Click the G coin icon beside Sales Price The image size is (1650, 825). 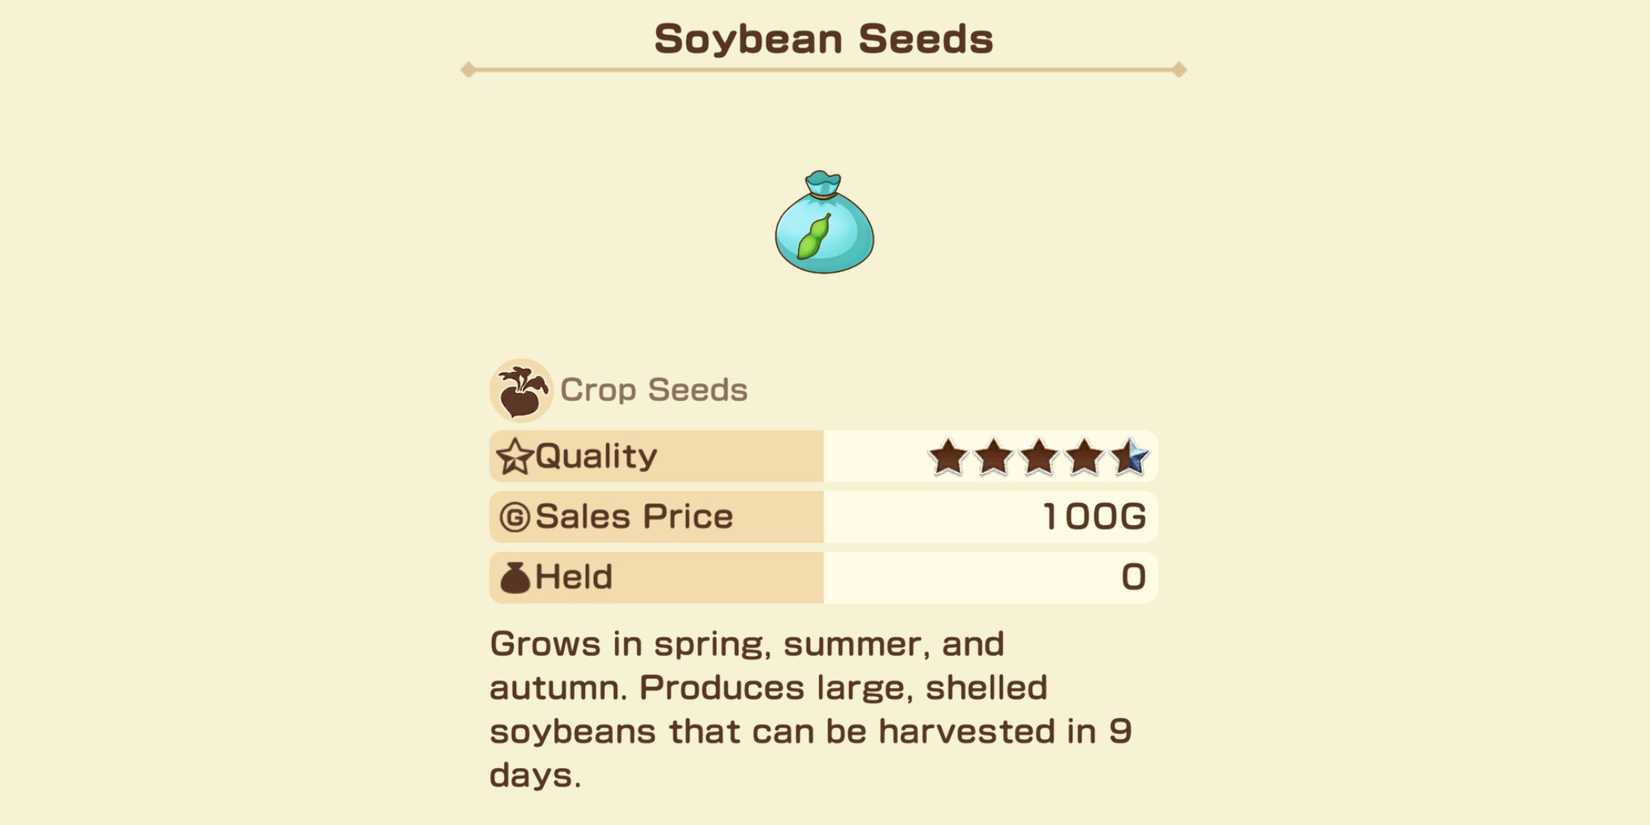coord(514,516)
